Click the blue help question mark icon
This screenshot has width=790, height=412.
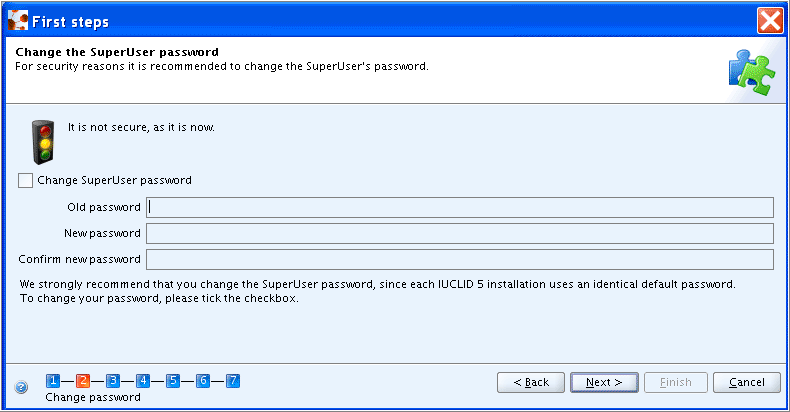click(x=21, y=387)
